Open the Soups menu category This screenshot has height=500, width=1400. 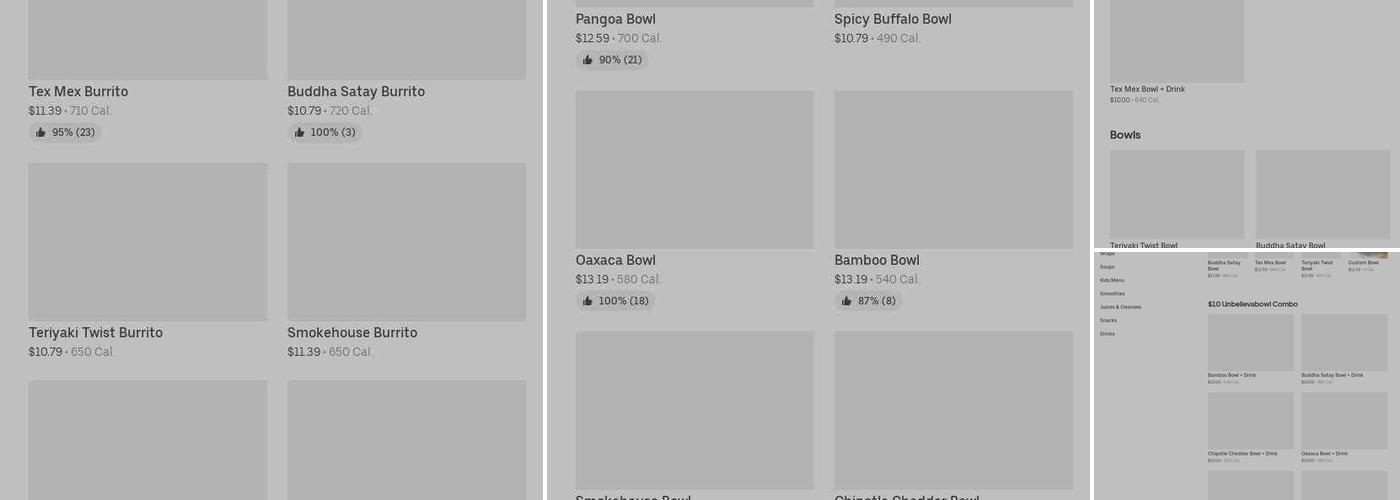pyautogui.click(x=1107, y=267)
